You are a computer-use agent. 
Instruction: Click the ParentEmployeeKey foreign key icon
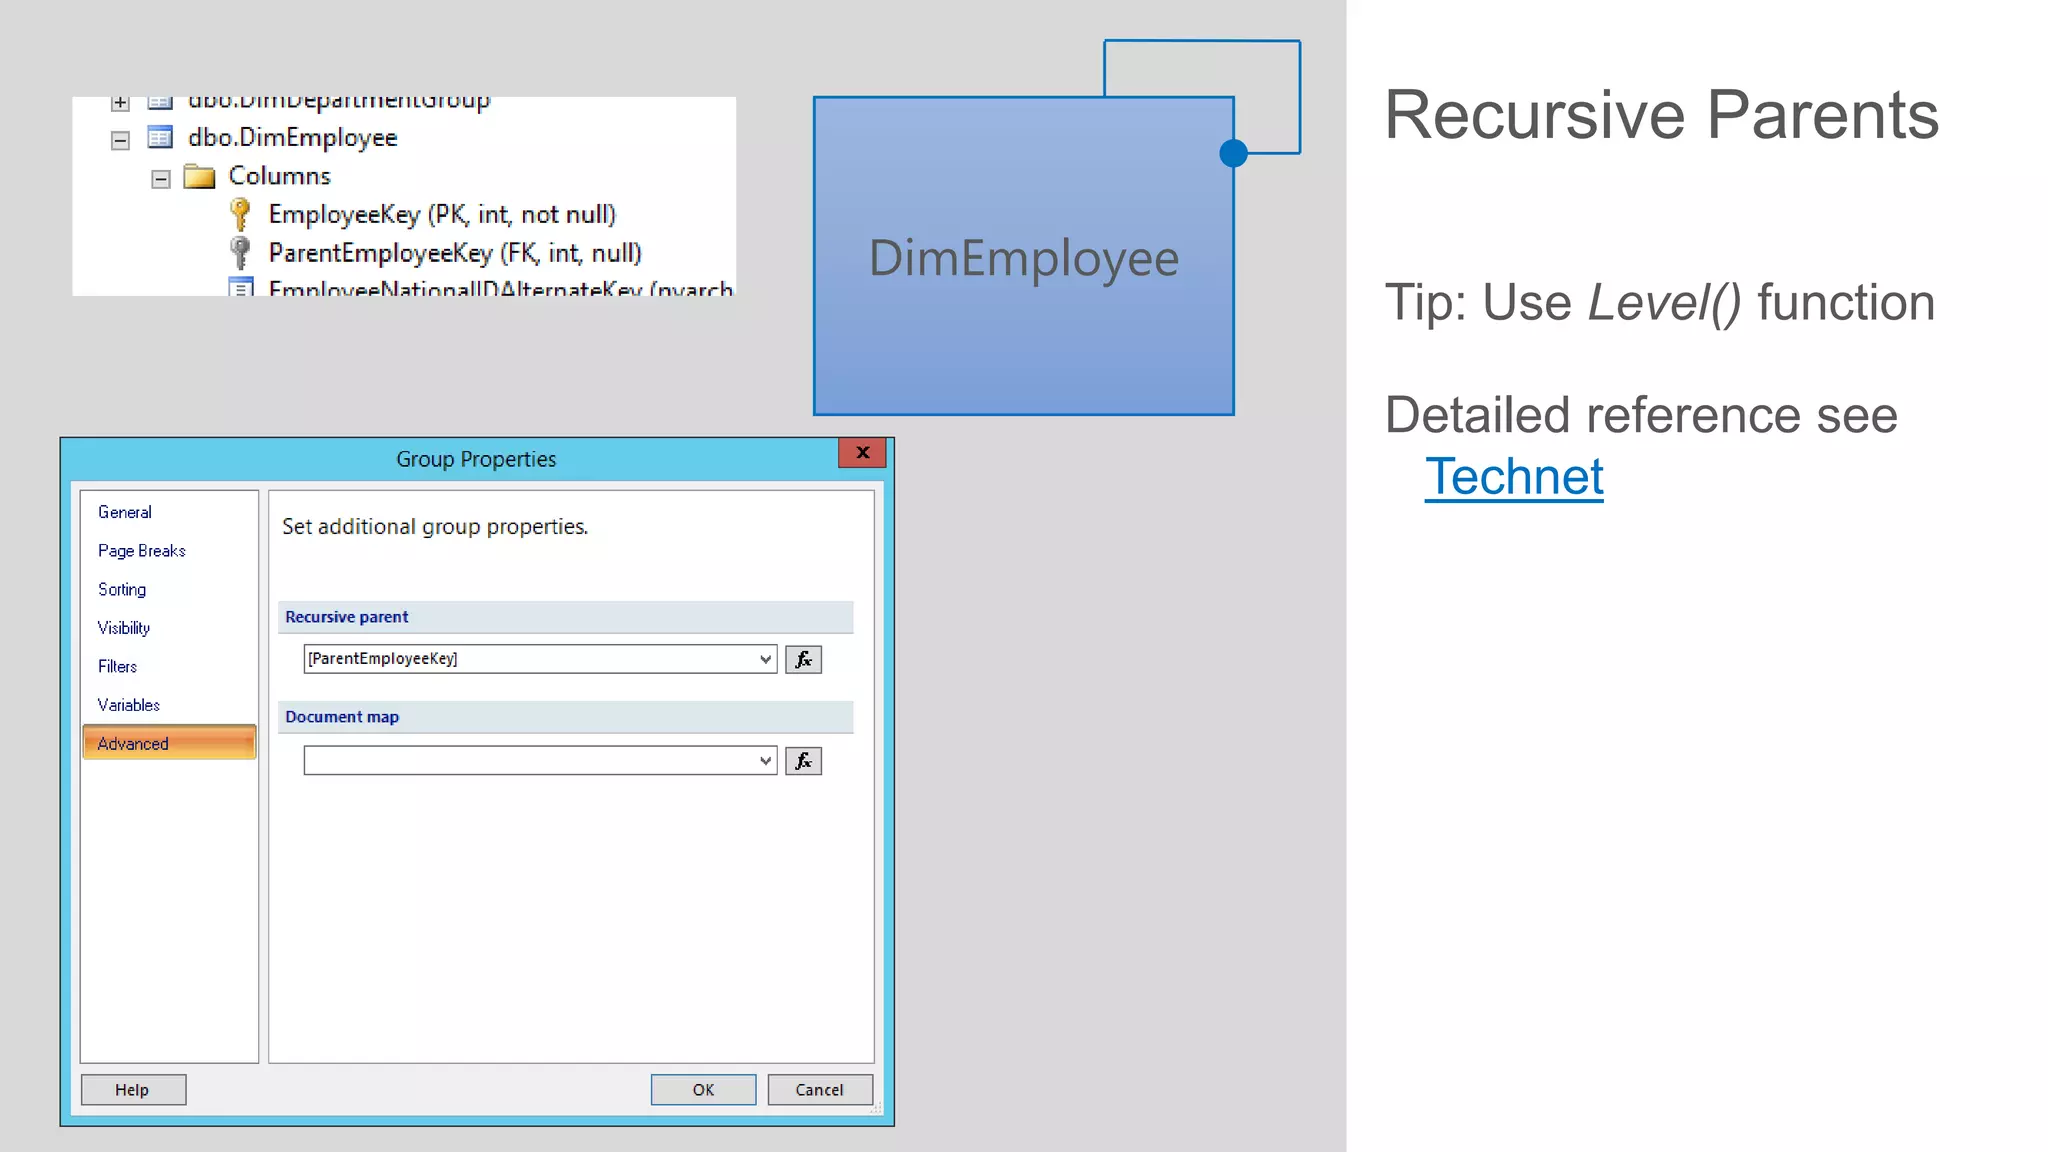[x=240, y=253]
